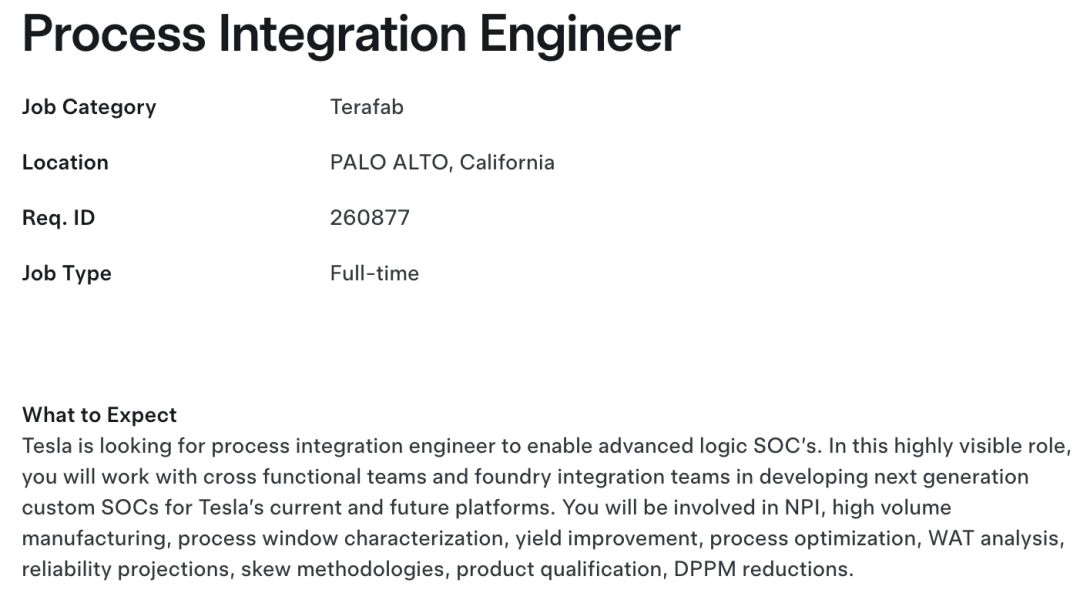Click the phrase 'WAT analysis'
Screen dimensions: 1080x593
point(993,539)
